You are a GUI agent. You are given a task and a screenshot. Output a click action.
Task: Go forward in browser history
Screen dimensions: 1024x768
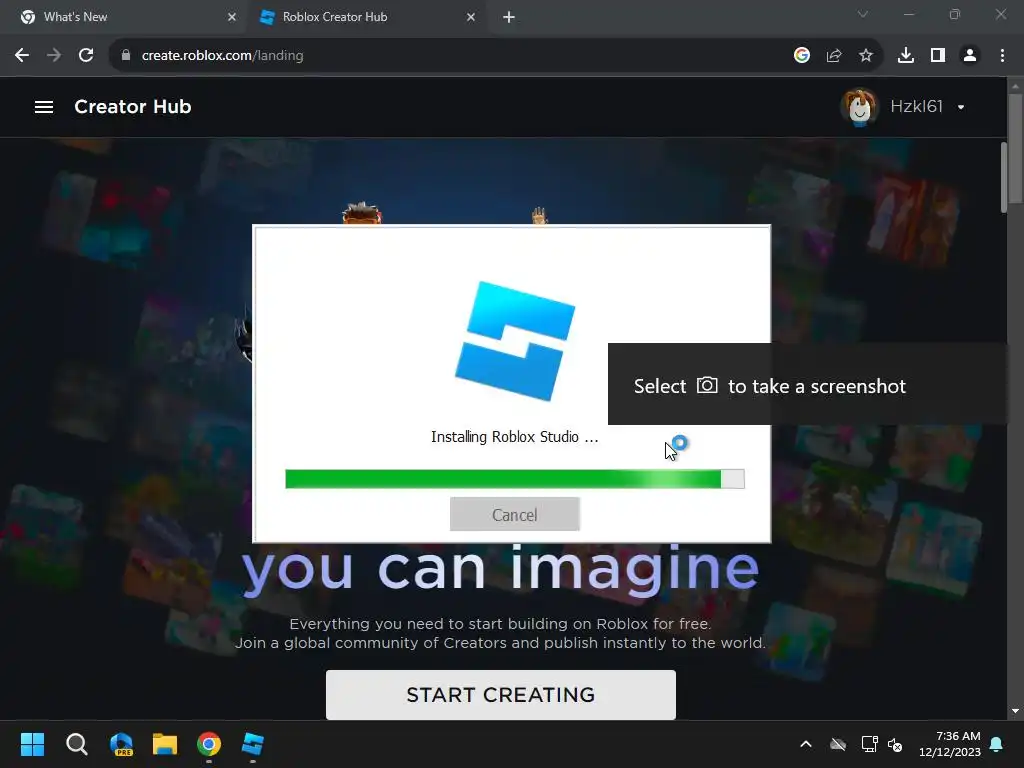54,56
